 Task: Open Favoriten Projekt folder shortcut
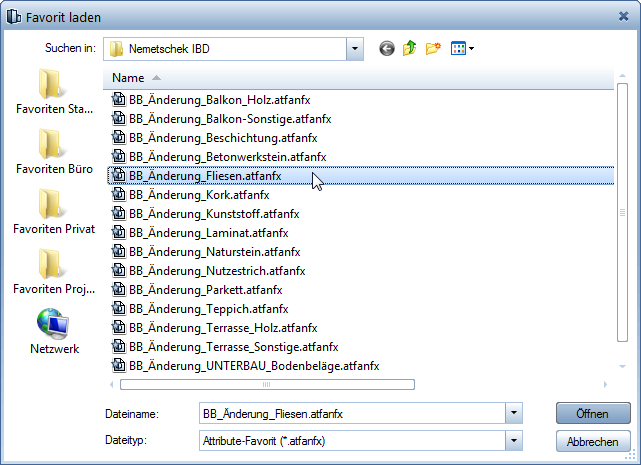[54, 272]
